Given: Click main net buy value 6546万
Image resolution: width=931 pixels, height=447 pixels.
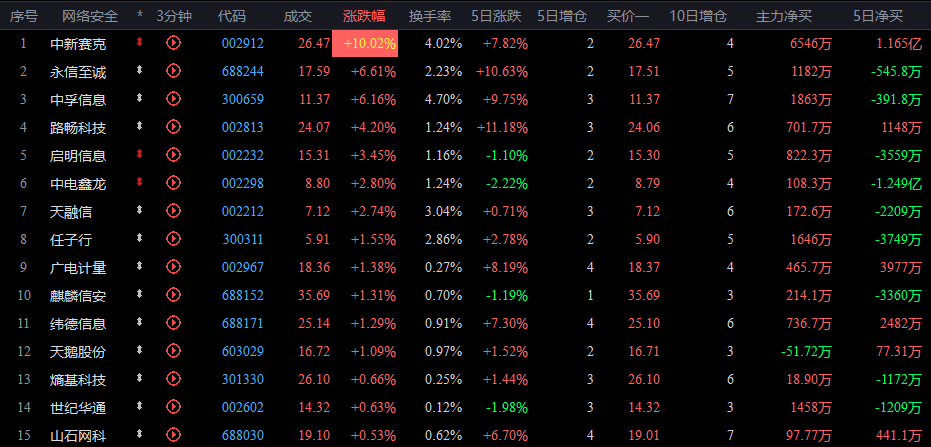Looking at the screenshot, I should [x=811, y=43].
